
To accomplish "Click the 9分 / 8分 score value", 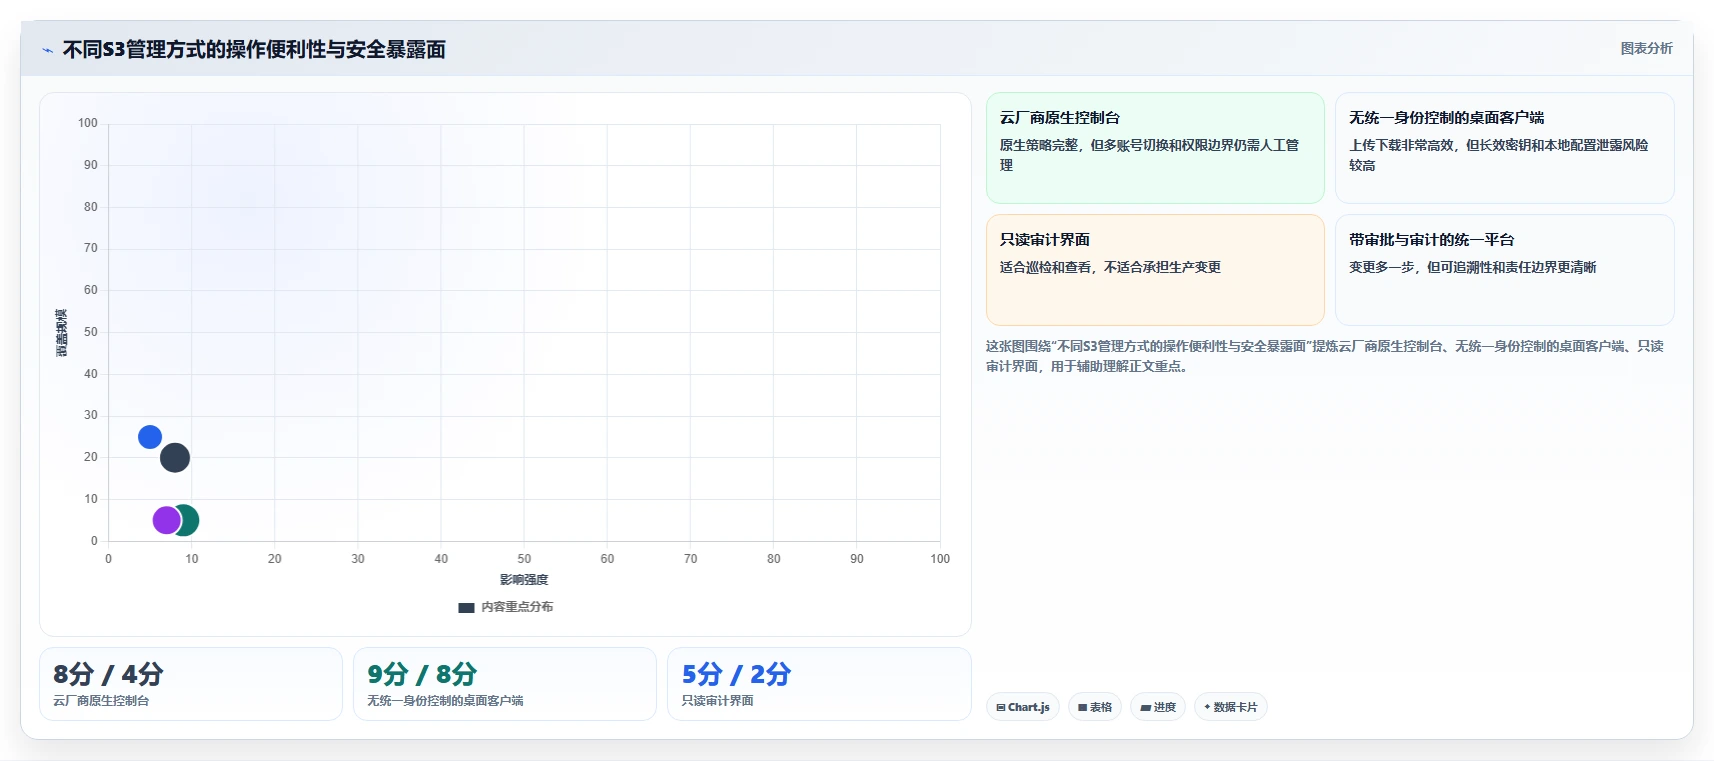I will tap(422, 674).
